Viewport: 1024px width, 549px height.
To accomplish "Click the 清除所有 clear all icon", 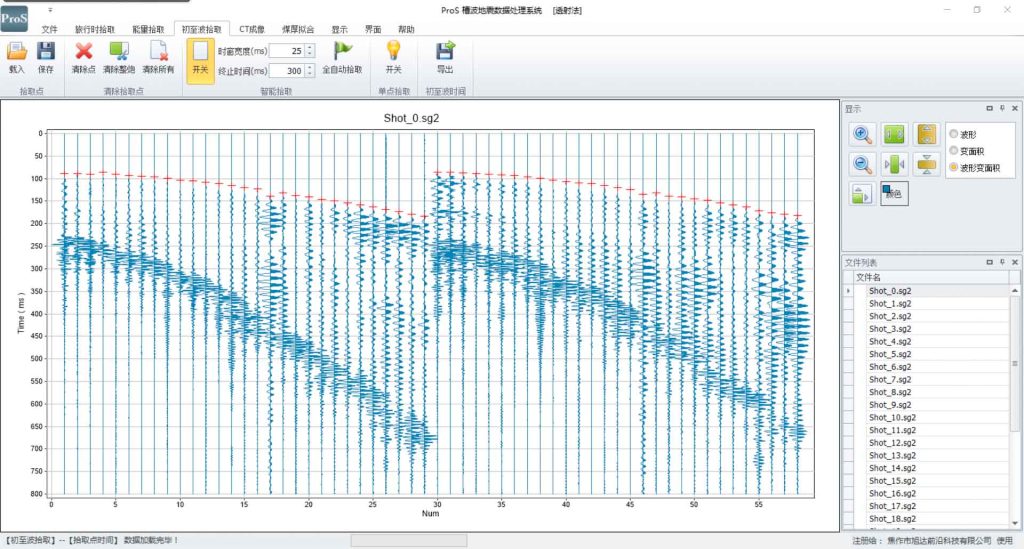I will pos(159,51).
